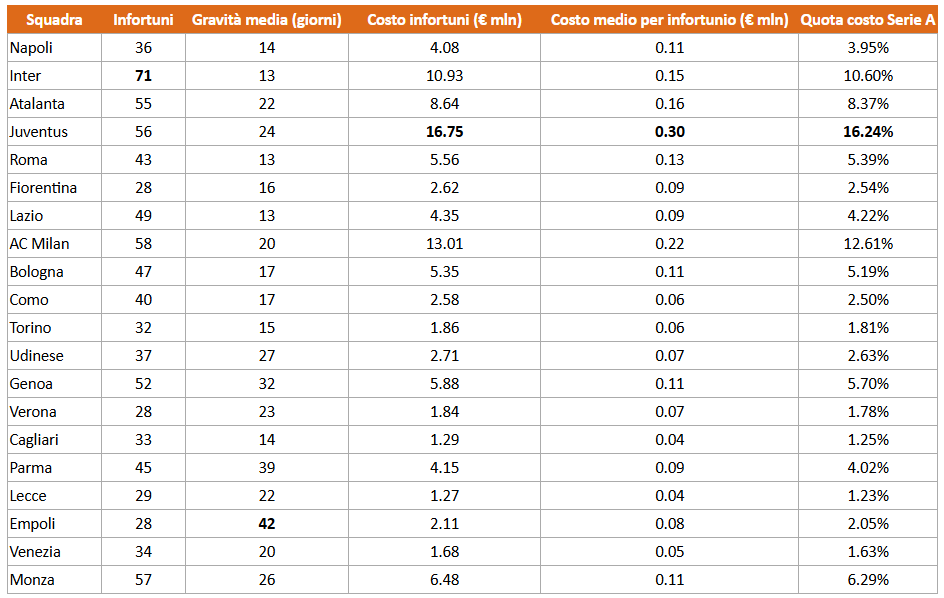Select Juventus average cost 0.30 cell
Image resolution: width=944 pixels, height=598 pixels.
[x=669, y=132]
